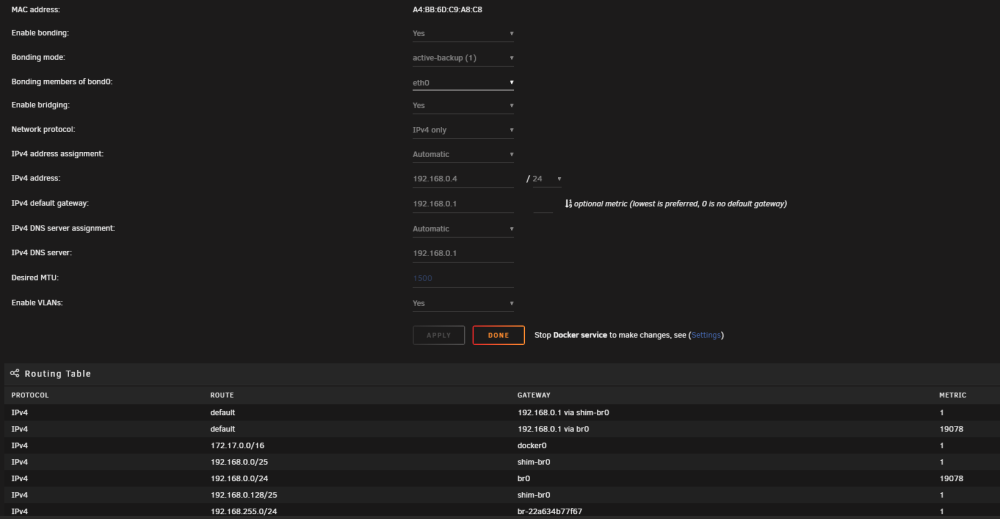Click route 172.17.0.0/16

click(x=237, y=446)
